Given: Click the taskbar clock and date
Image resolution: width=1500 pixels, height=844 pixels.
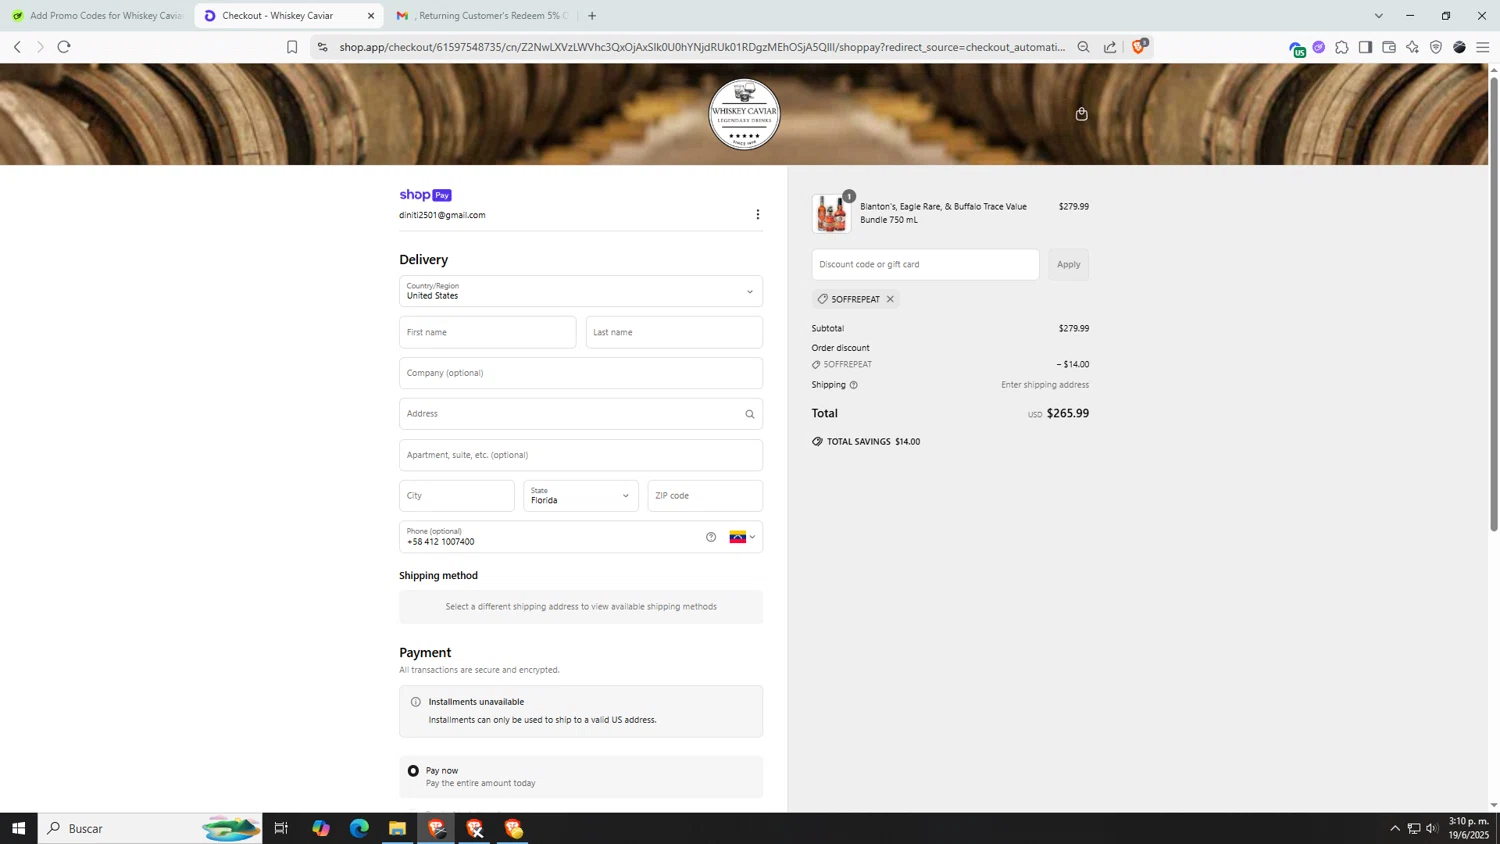Looking at the screenshot, I should [1468, 828].
